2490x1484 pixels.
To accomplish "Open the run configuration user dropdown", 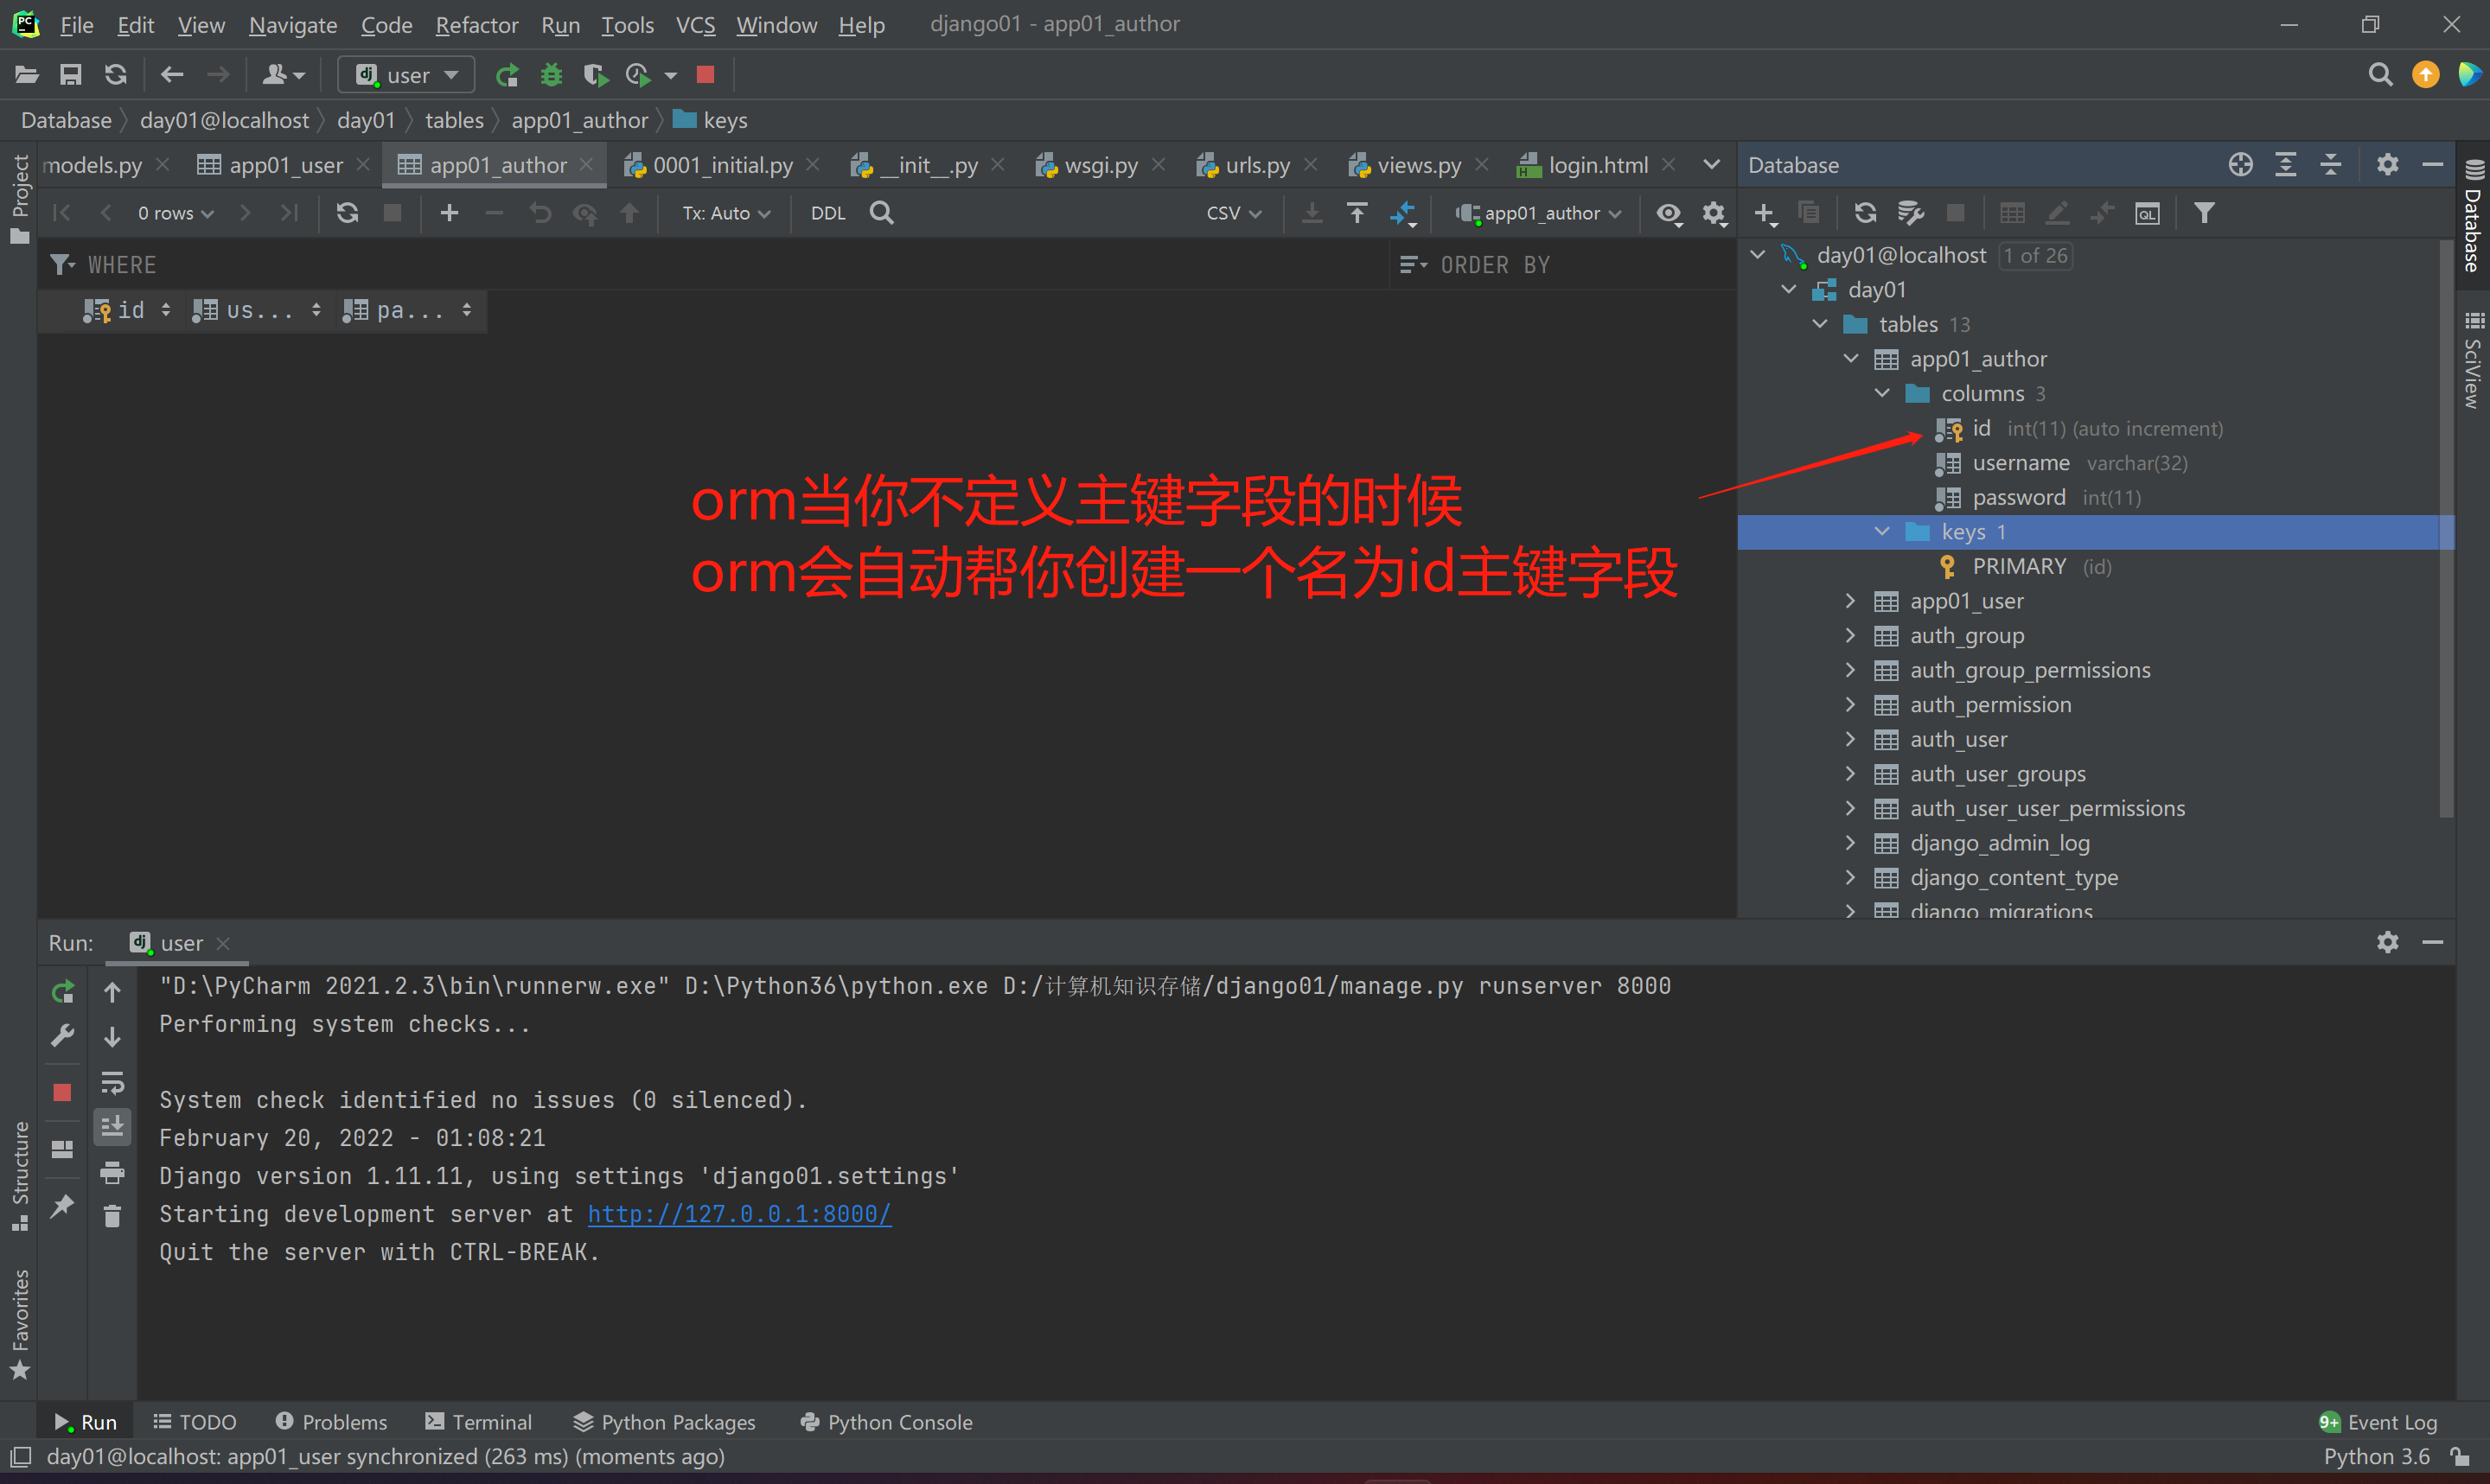I will tap(405, 75).
